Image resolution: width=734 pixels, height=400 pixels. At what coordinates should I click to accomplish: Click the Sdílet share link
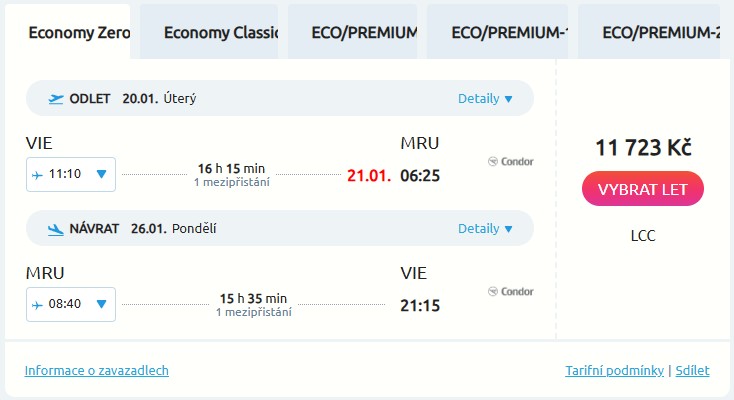click(692, 370)
